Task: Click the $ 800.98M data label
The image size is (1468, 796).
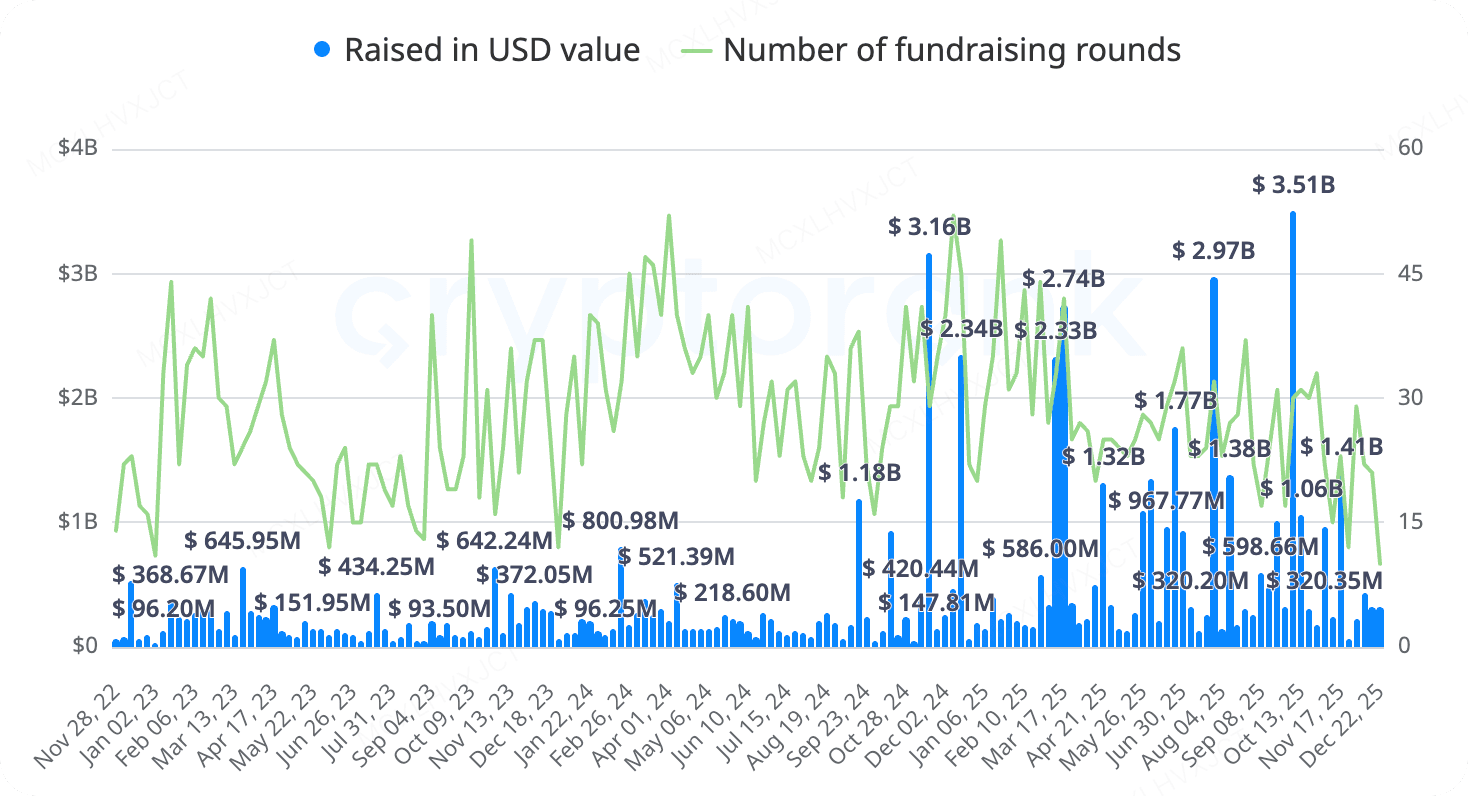Action: point(621,521)
